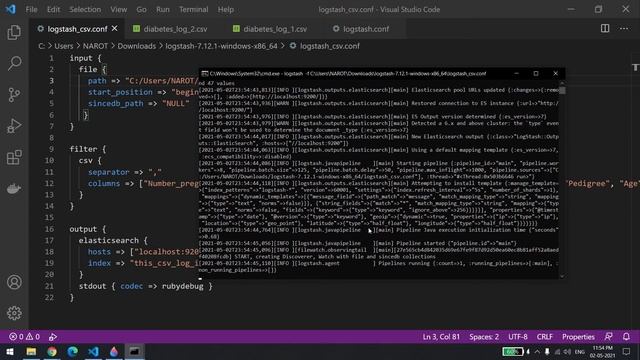Click the ENG input language indicator
Screen dimensions: 640x360
[x=580, y=351]
